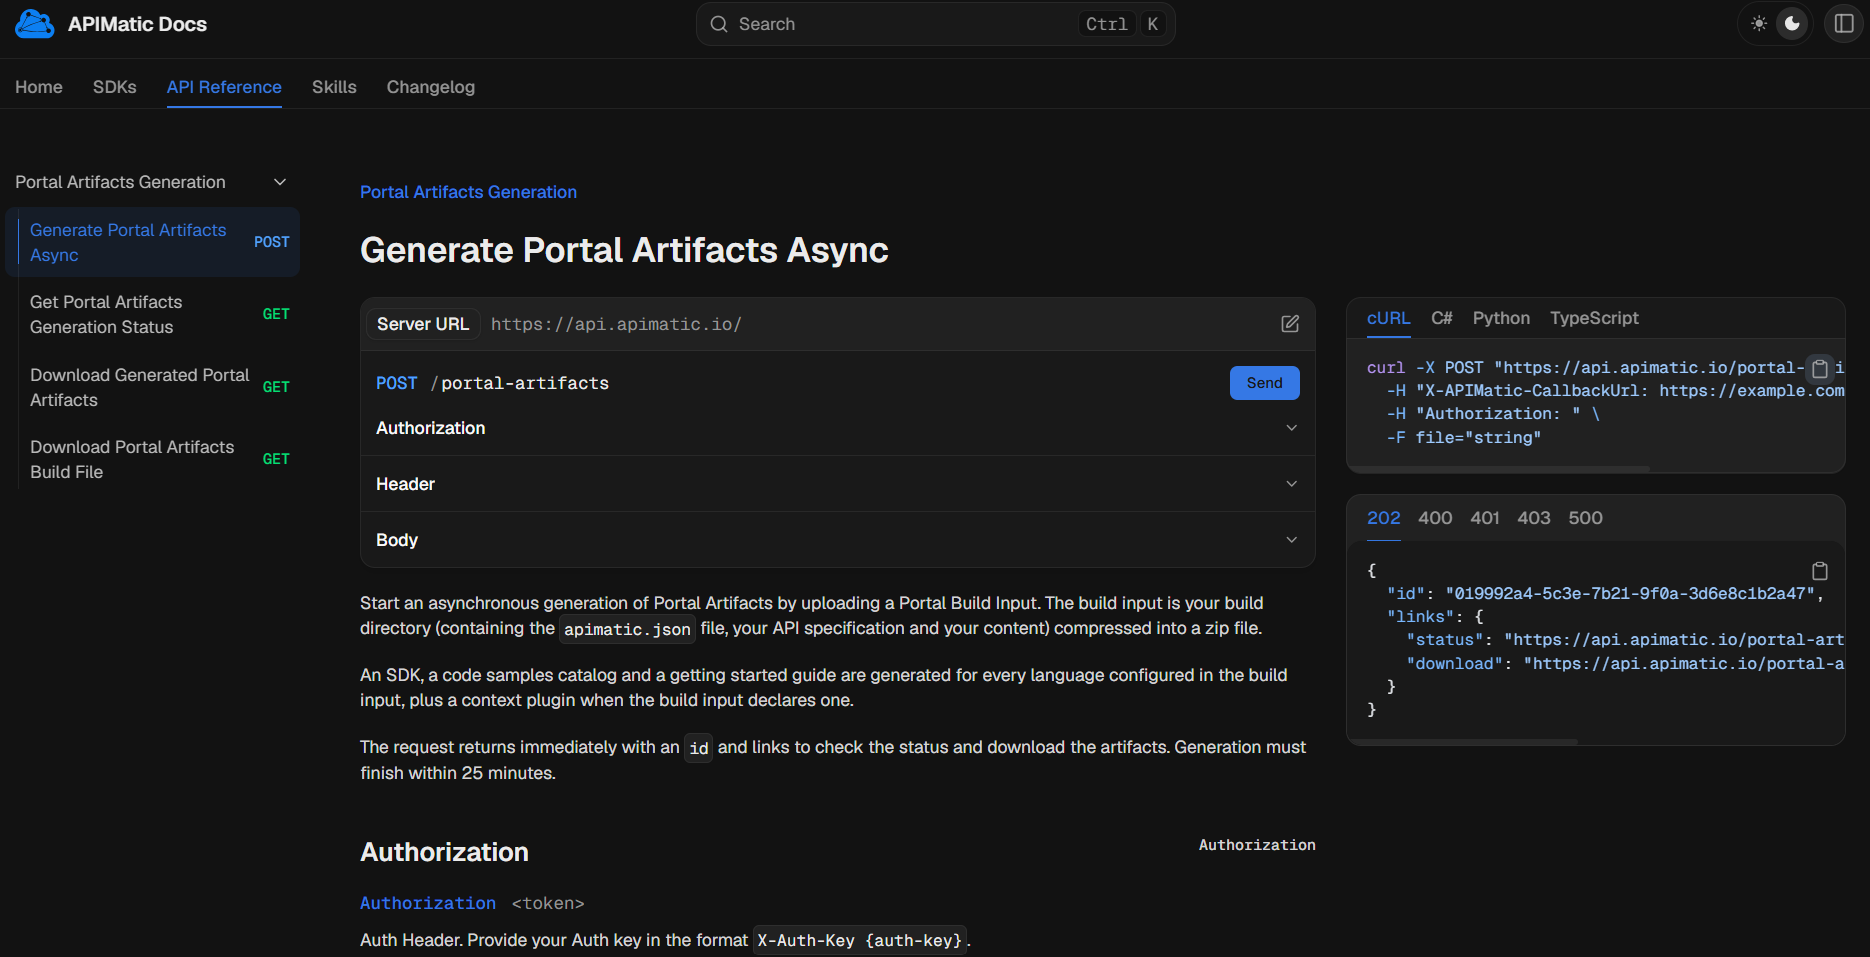Click the apimatic.json inline code
1870x957 pixels.
click(x=627, y=629)
